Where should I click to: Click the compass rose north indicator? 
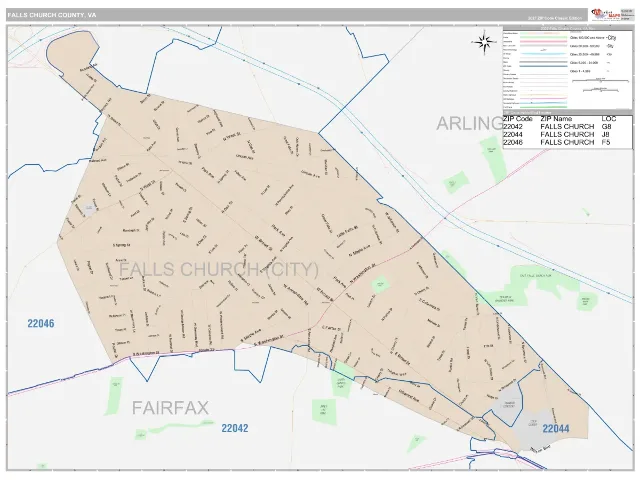point(484,42)
